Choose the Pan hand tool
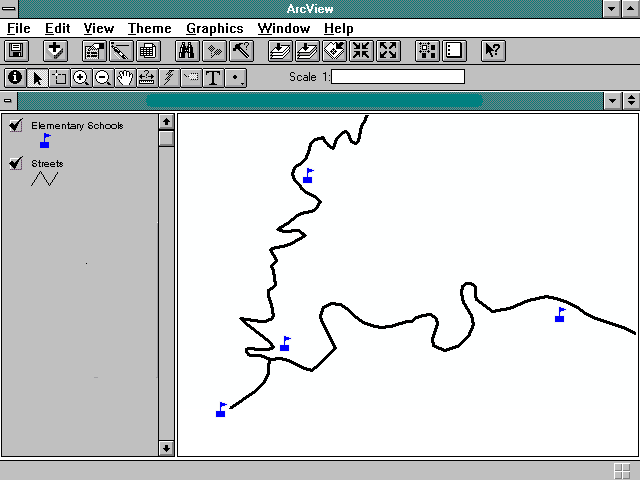This screenshot has width=640, height=480. (x=124, y=77)
